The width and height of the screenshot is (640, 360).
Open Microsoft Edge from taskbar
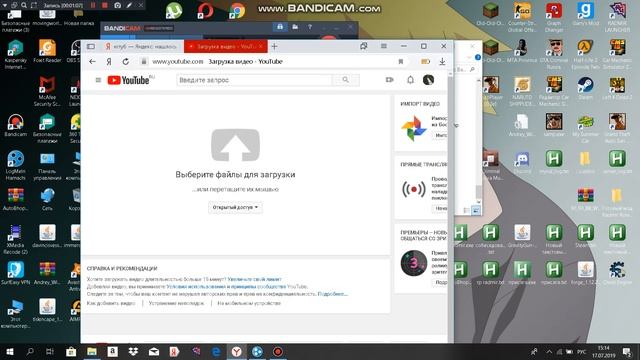216,351
